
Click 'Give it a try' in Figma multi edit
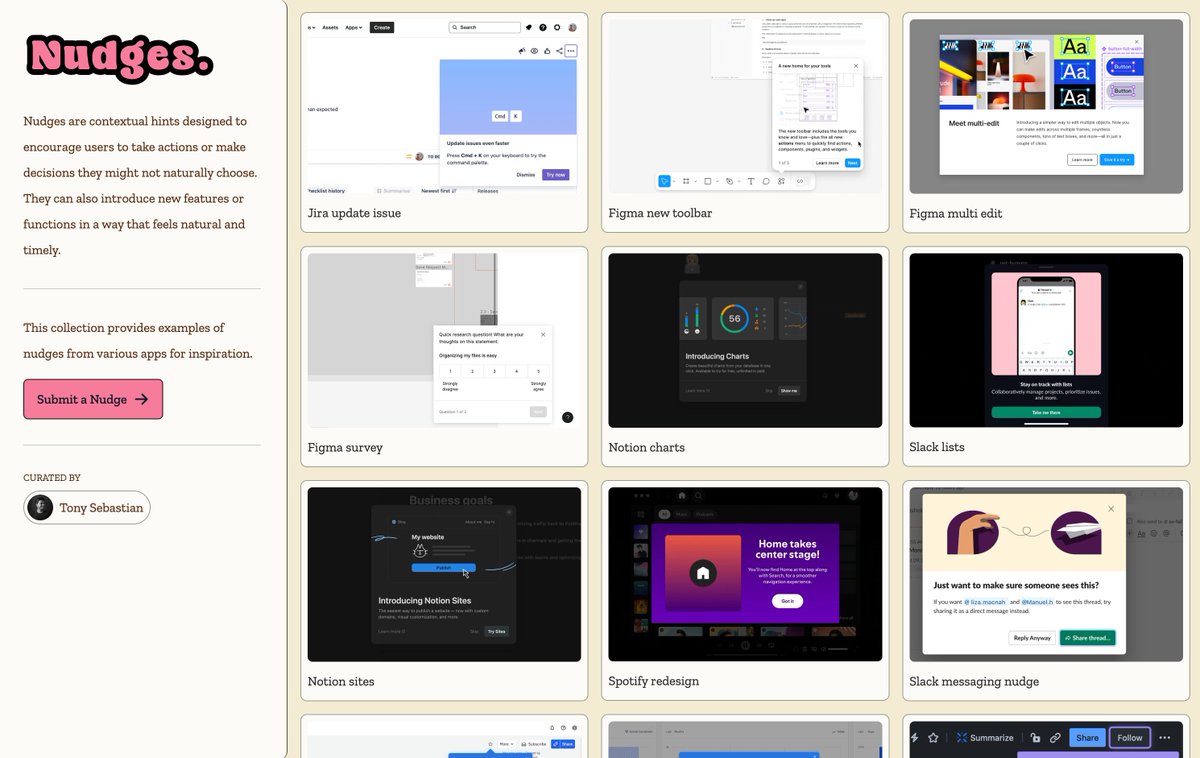1115,159
